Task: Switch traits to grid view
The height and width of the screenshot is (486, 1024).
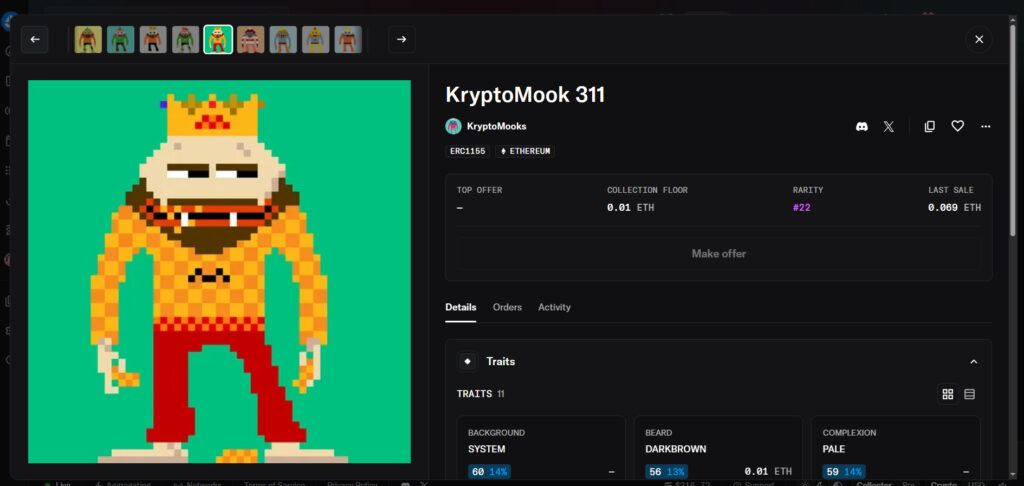Action: coord(947,394)
